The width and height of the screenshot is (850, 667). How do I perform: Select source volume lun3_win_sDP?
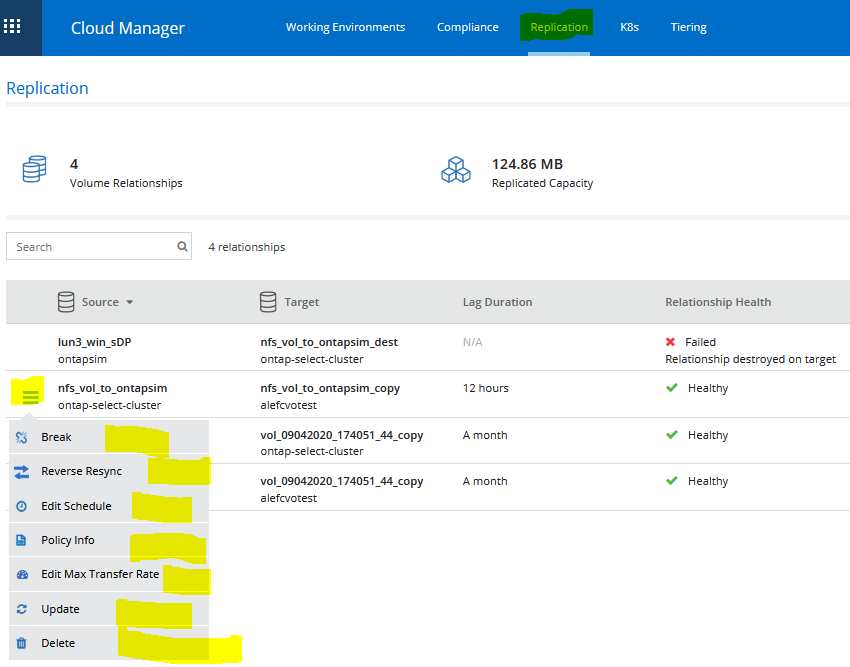pyautogui.click(x=95, y=342)
